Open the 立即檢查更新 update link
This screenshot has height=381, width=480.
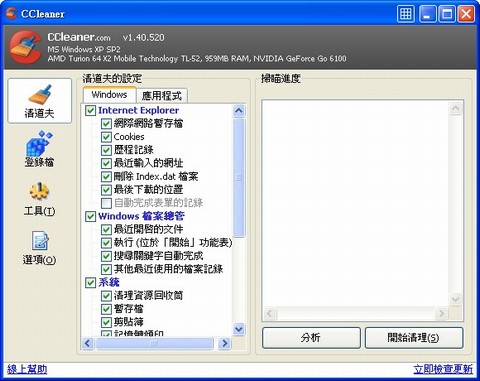coord(443,369)
